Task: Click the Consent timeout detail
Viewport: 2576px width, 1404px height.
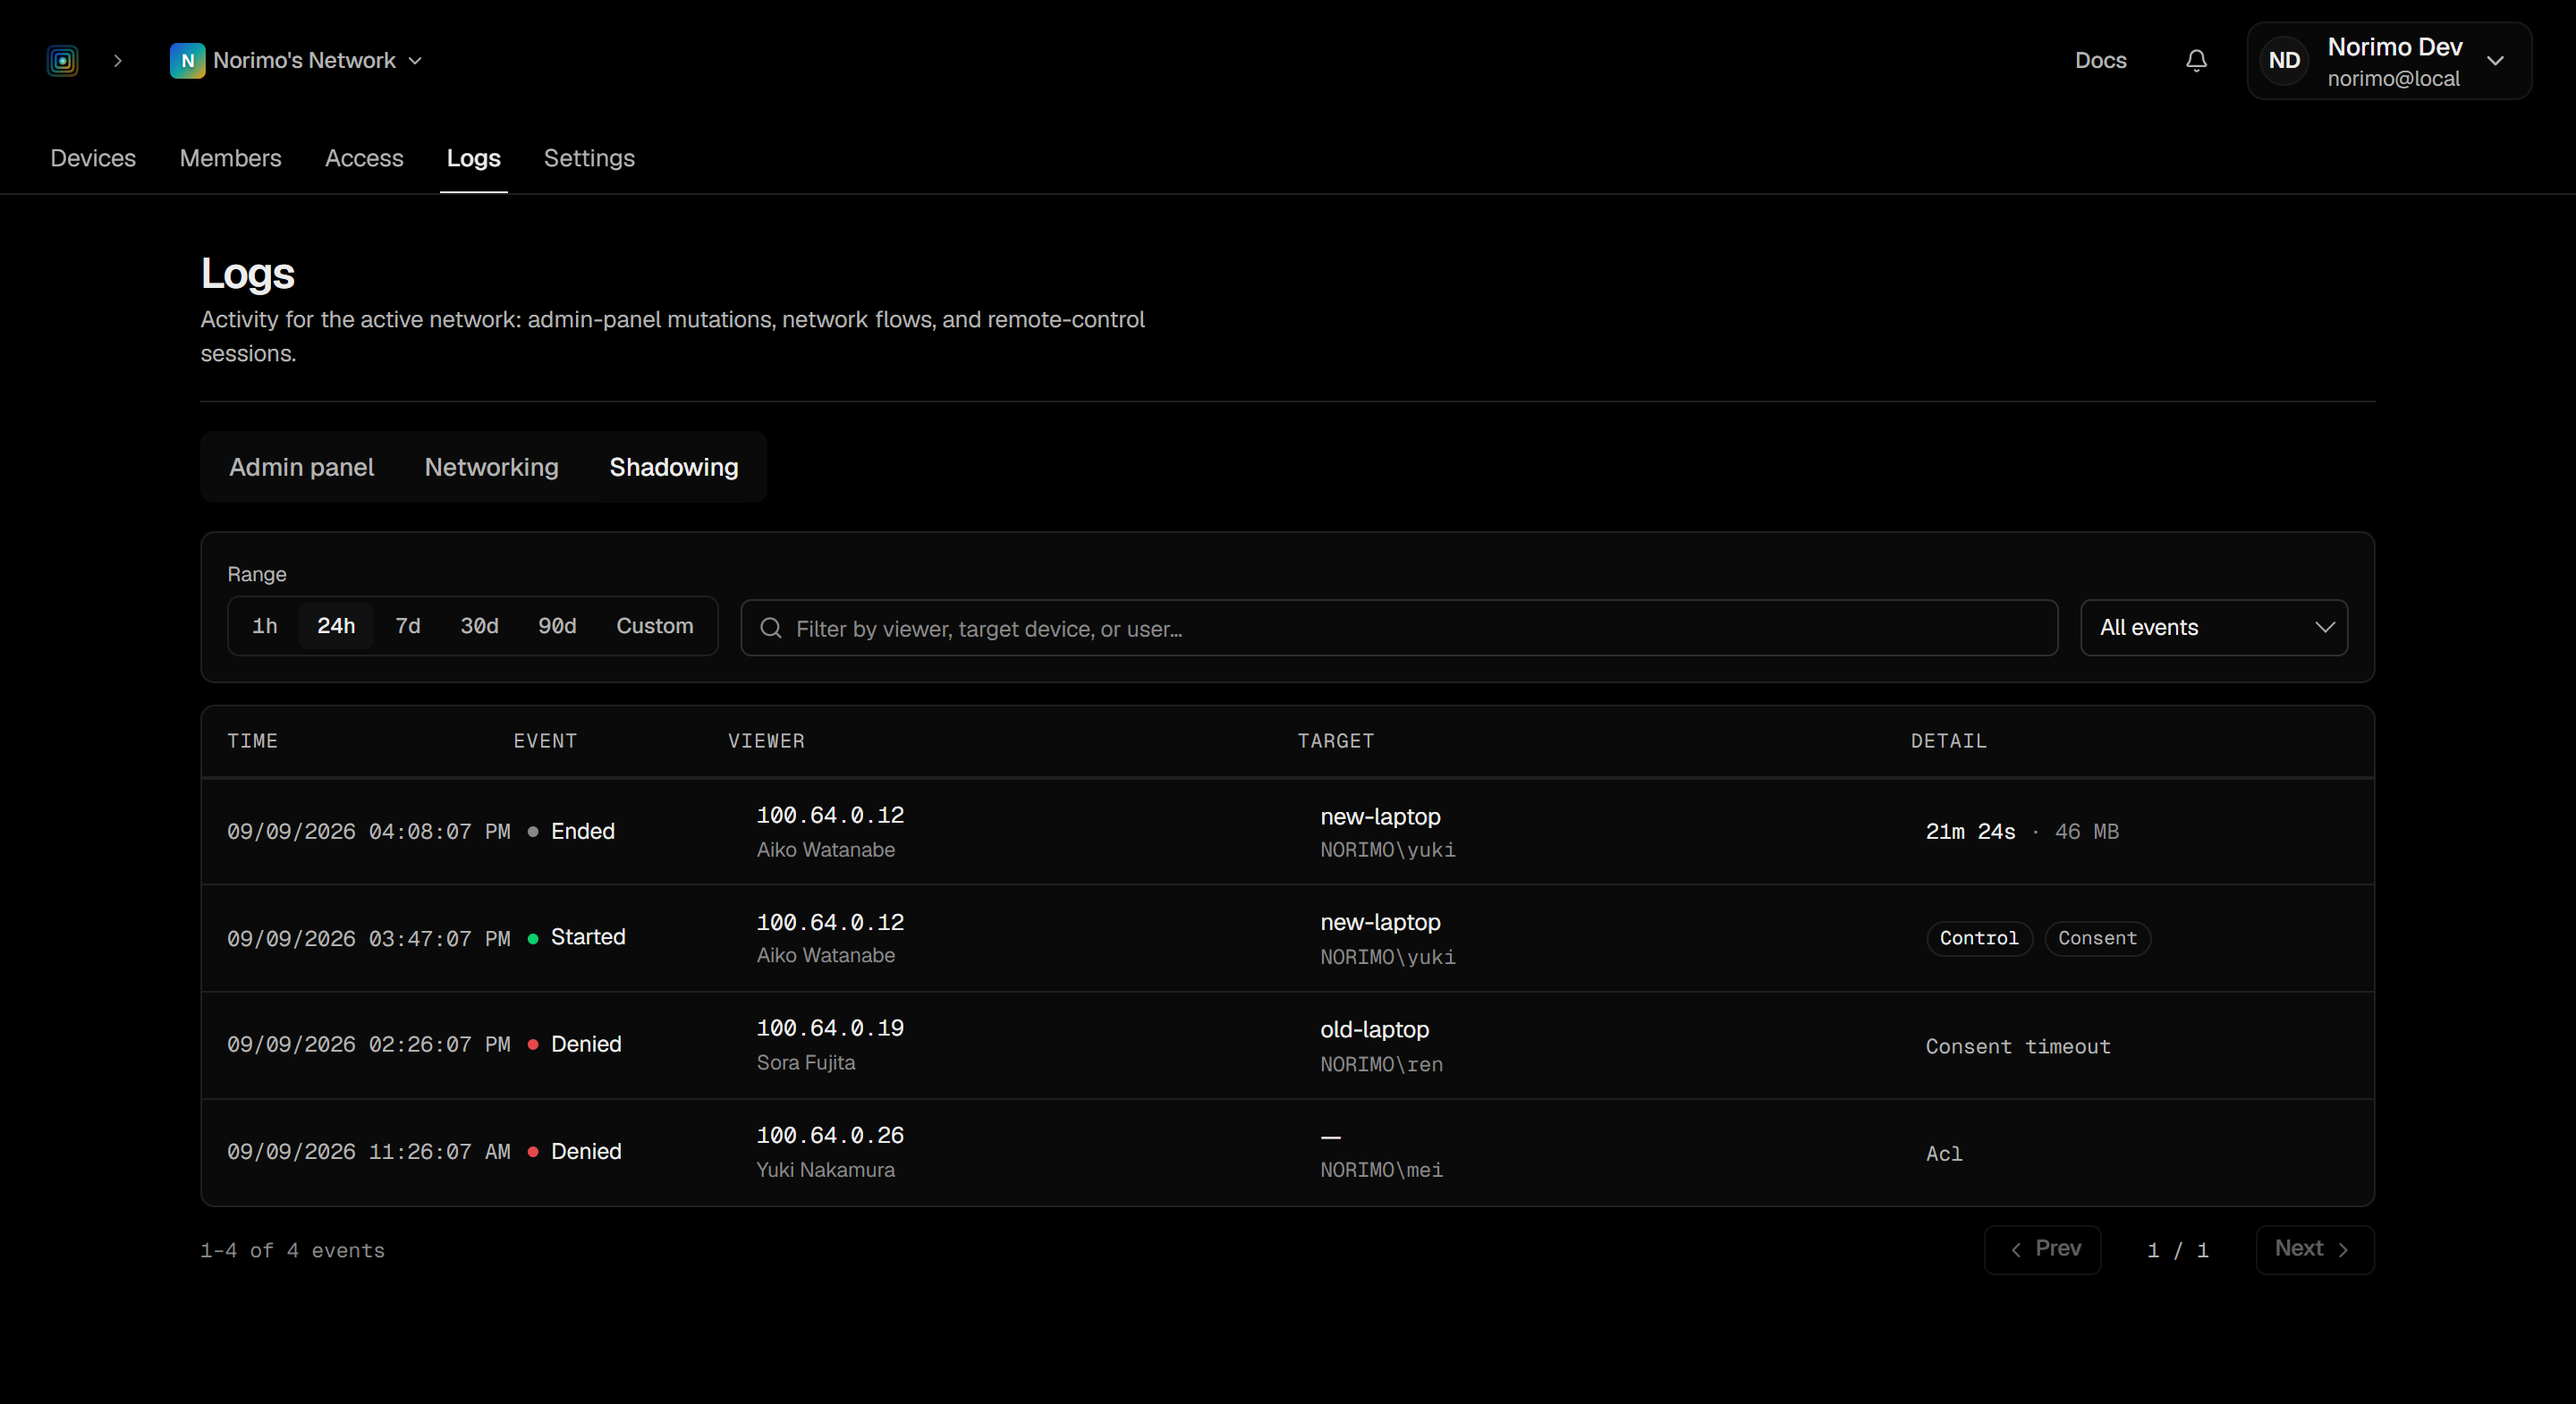Action: coord(2018,1046)
